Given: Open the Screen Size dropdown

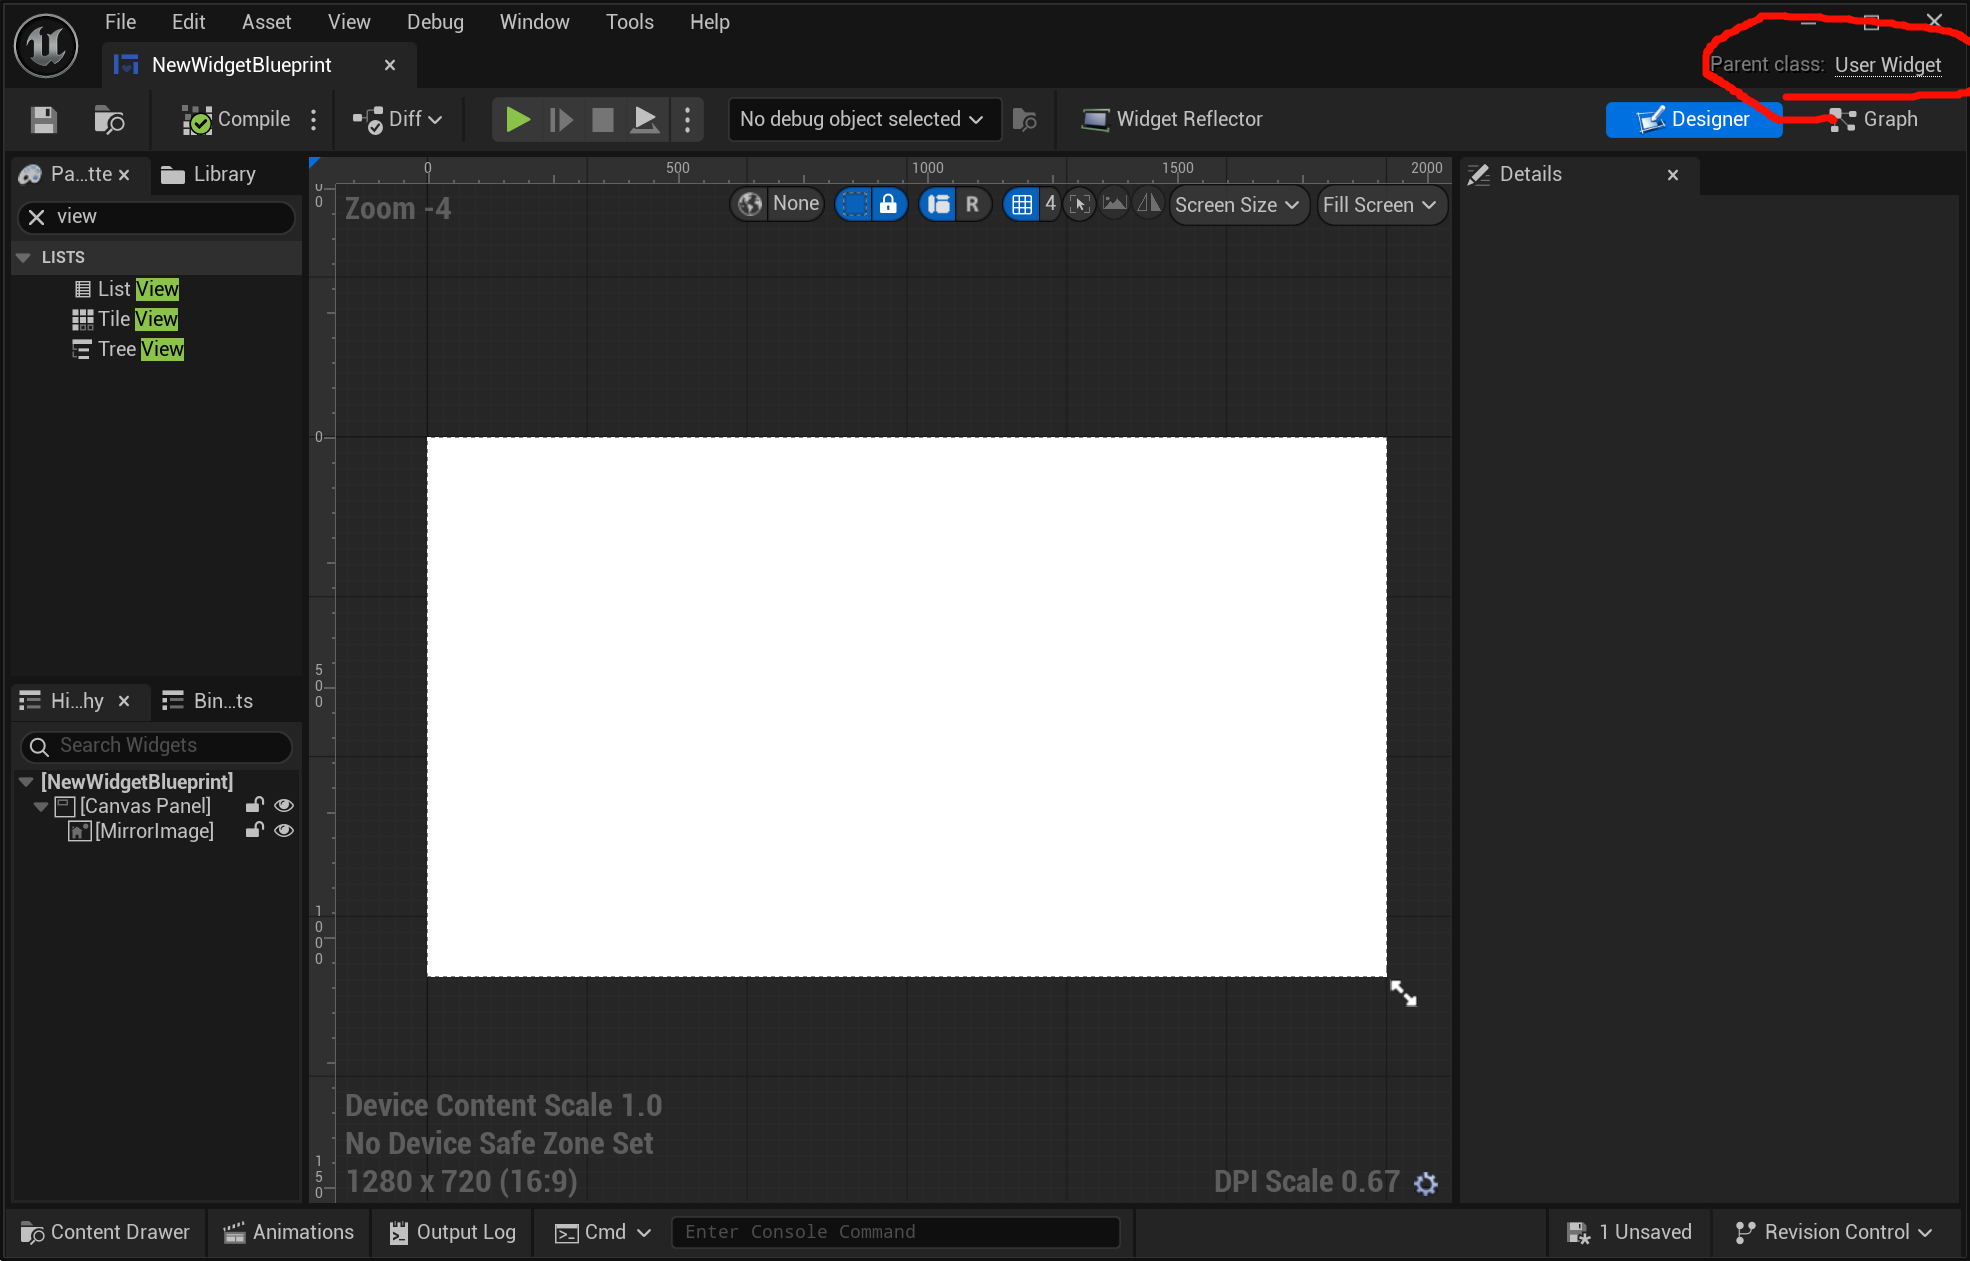Looking at the screenshot, I should [x=1237, y=205].
